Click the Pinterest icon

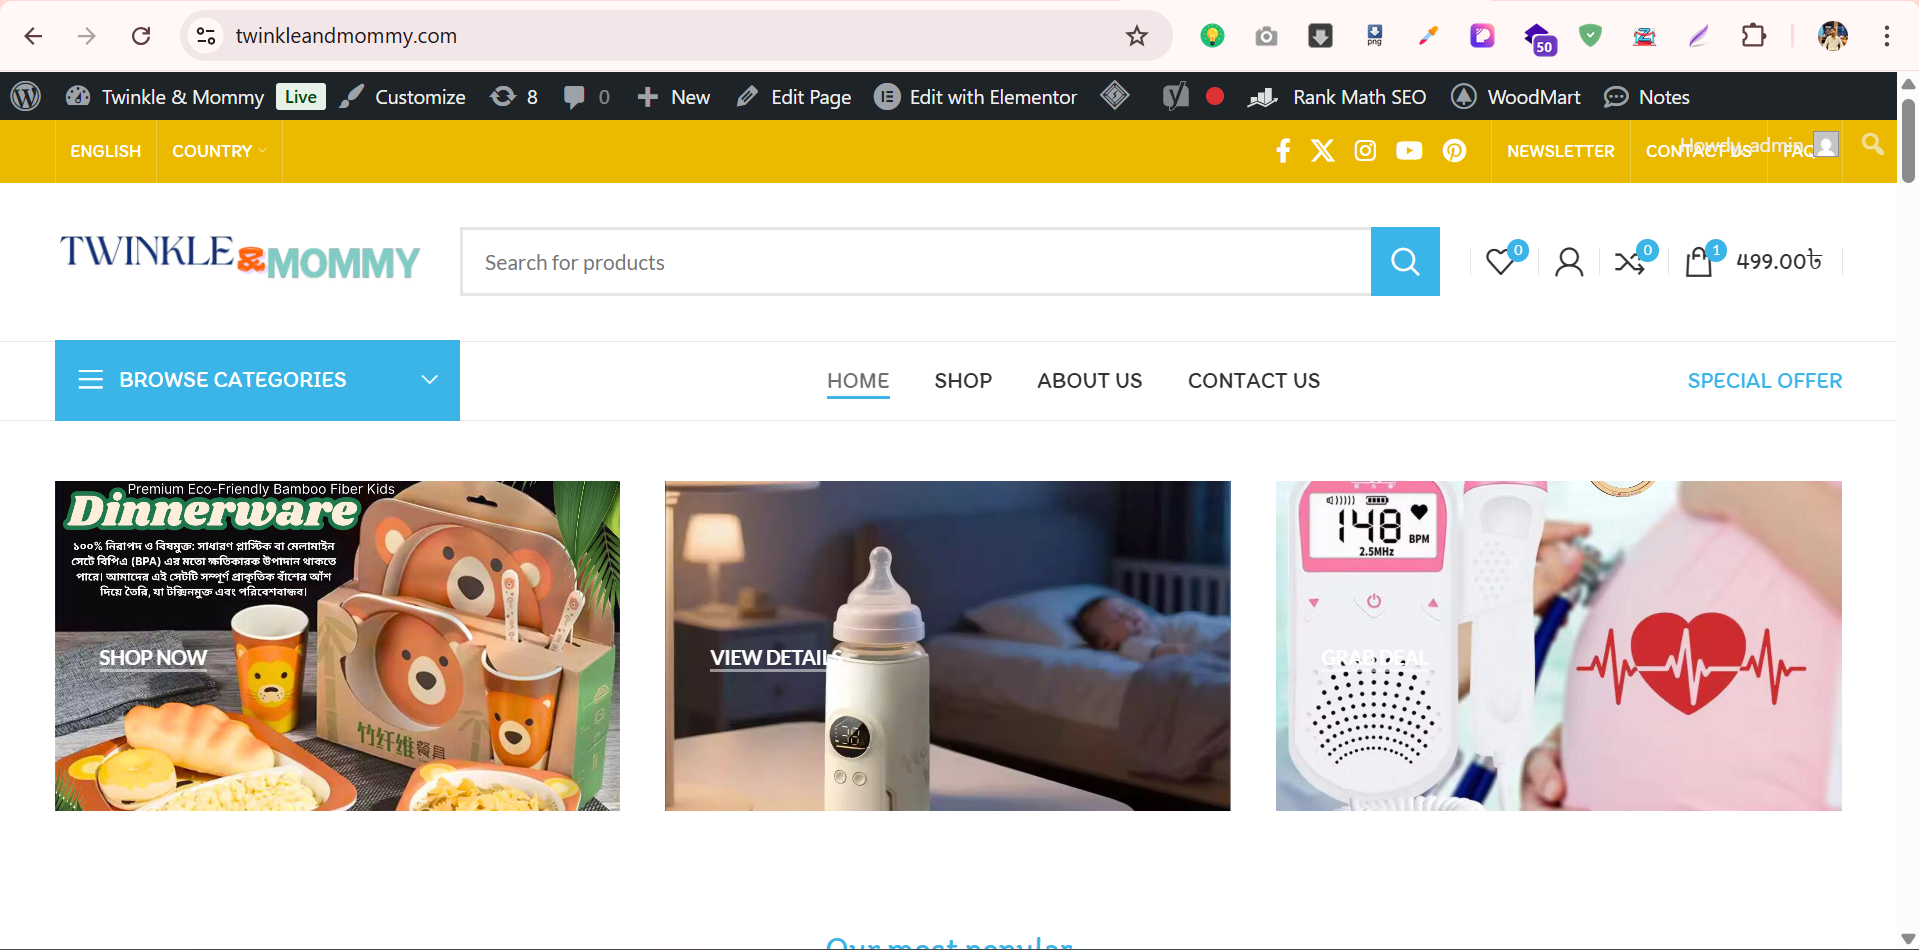1454,151
